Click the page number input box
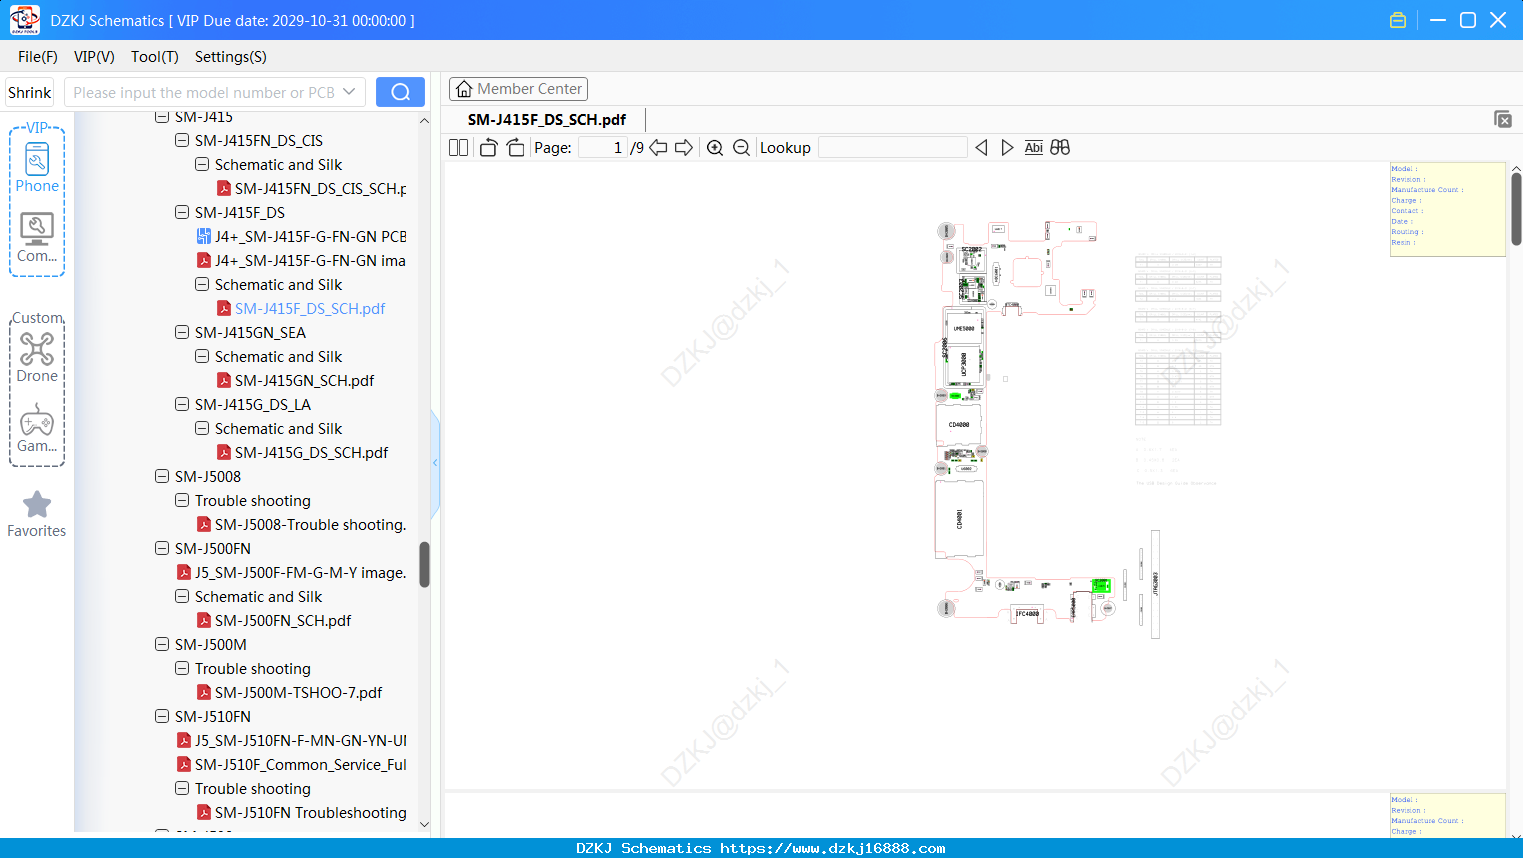Screen dimensions: 1523x858 tap(602, 148)
